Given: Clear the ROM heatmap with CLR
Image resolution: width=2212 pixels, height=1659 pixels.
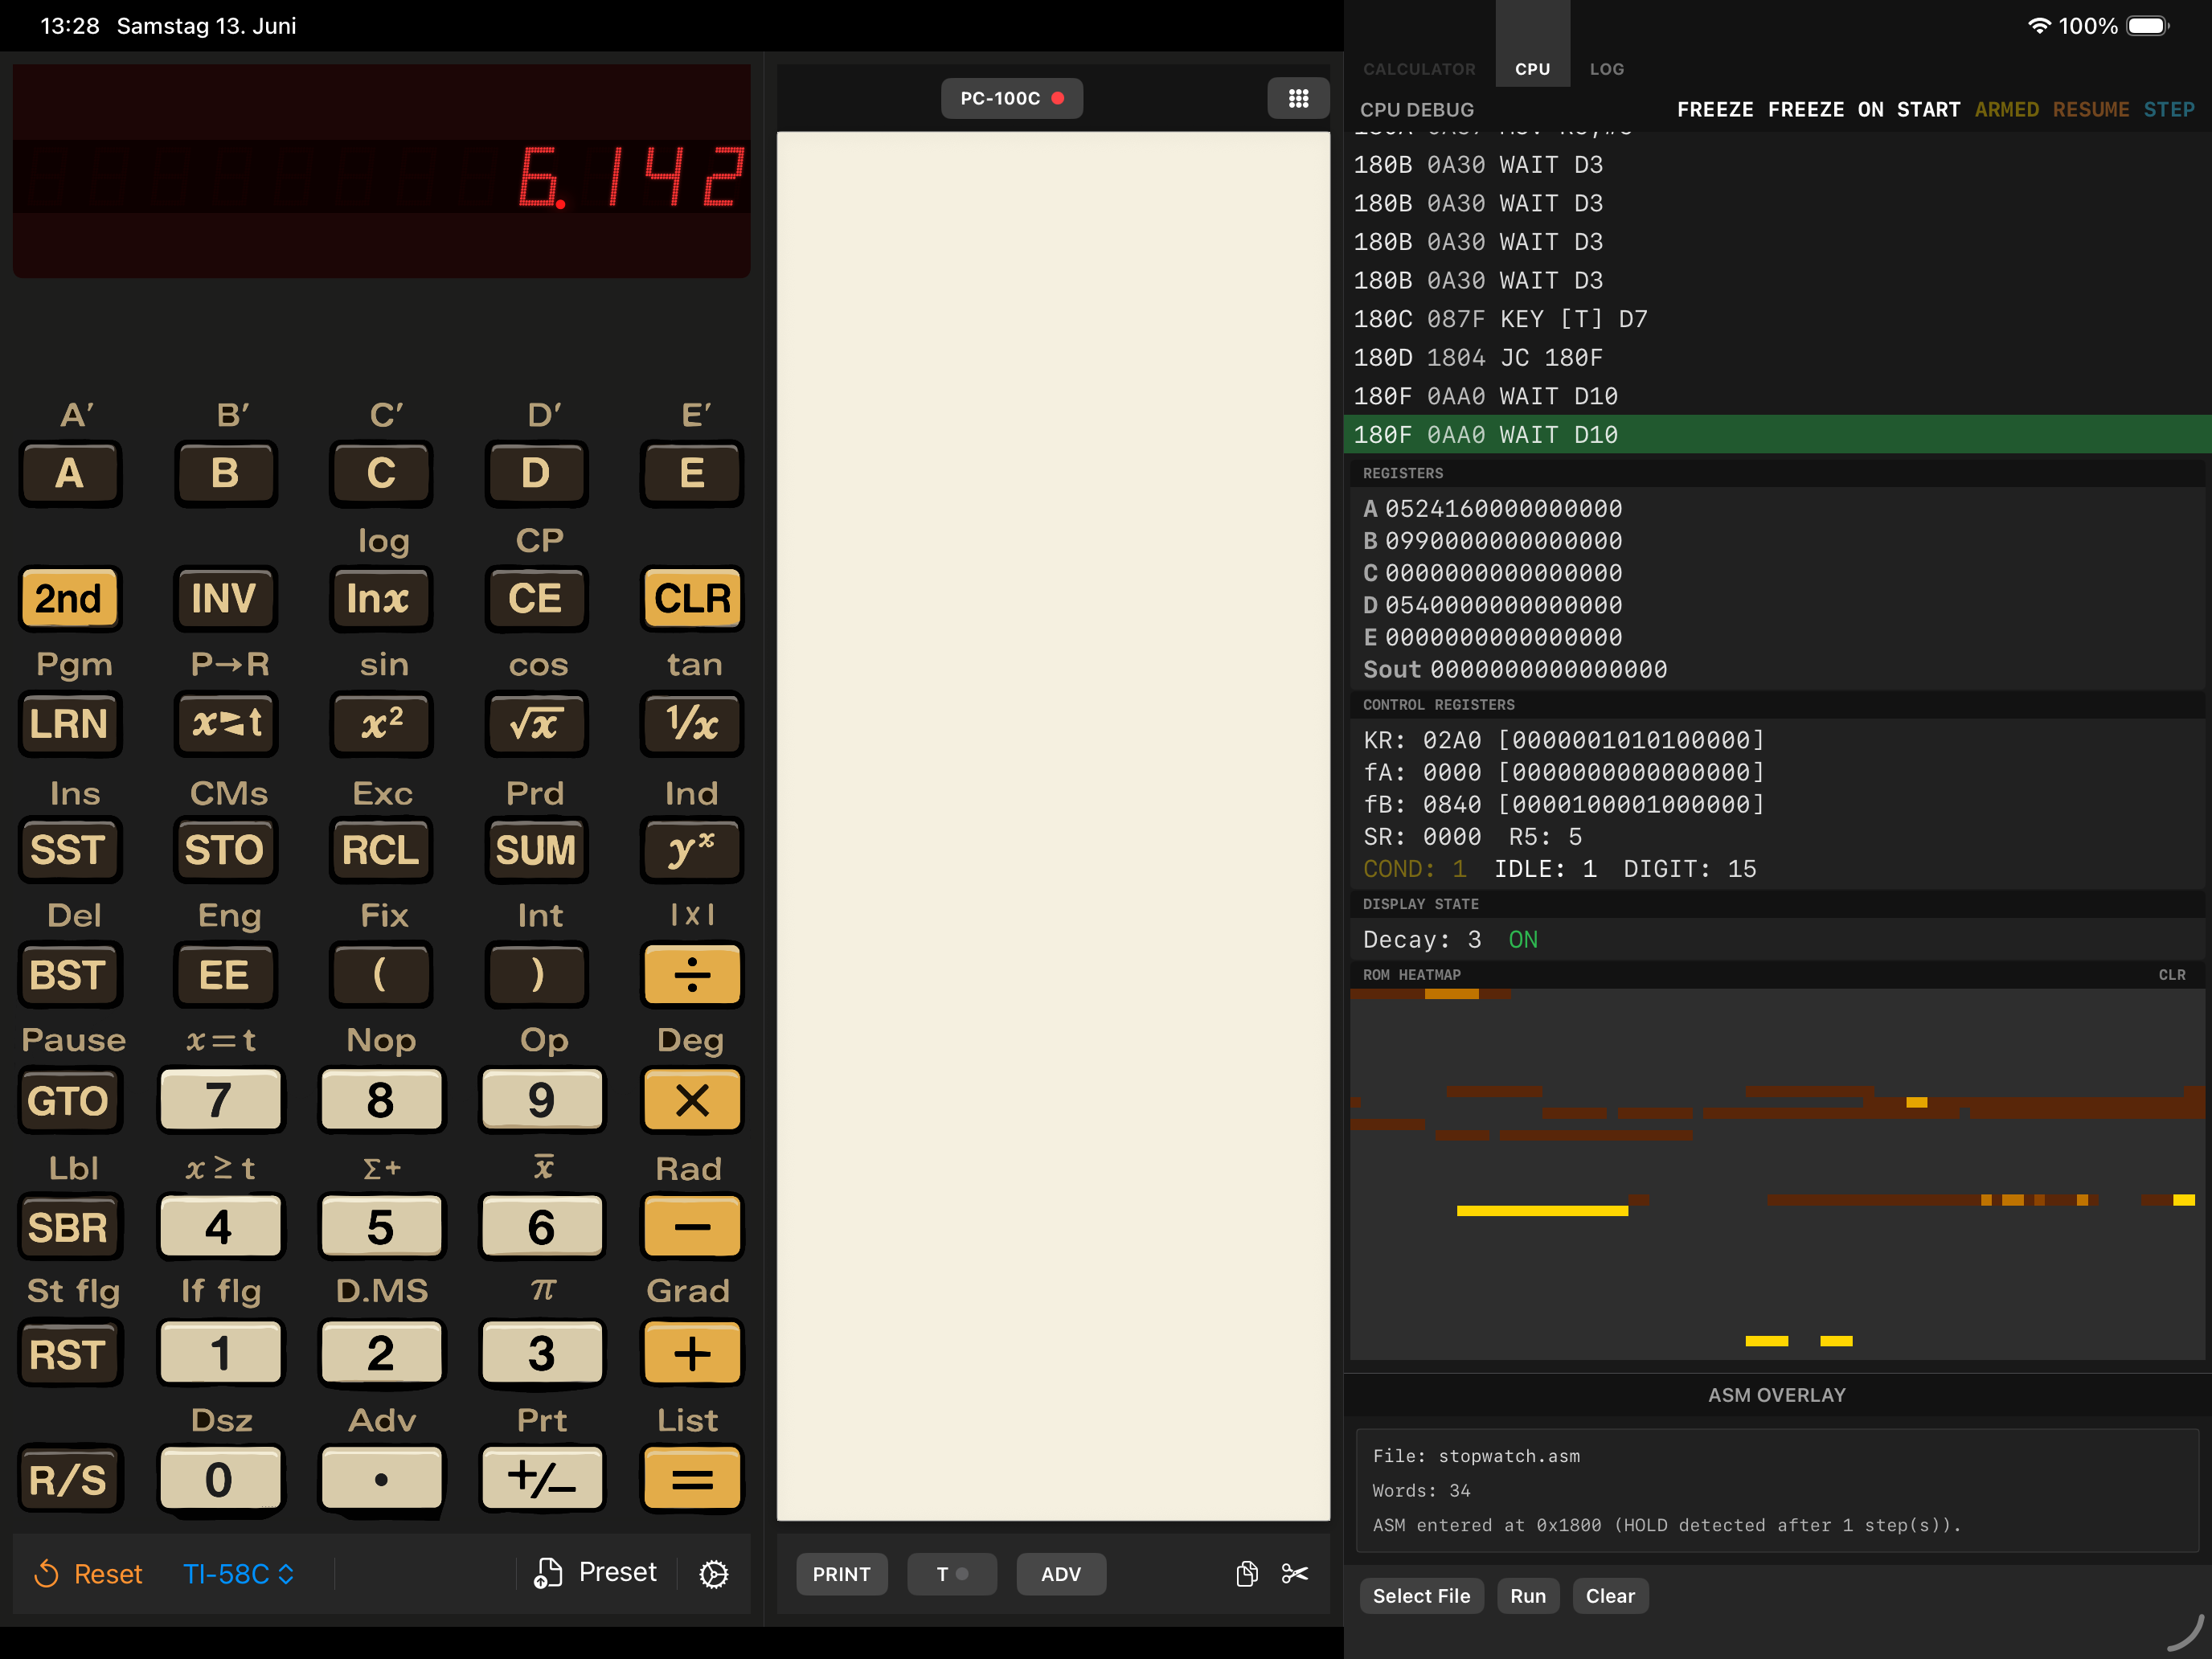Looking at the screenshot, I should (2171, 975).
